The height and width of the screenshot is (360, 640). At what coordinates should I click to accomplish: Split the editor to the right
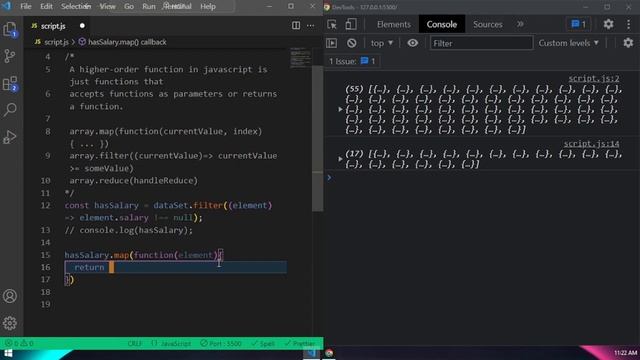tap(296, 26)
